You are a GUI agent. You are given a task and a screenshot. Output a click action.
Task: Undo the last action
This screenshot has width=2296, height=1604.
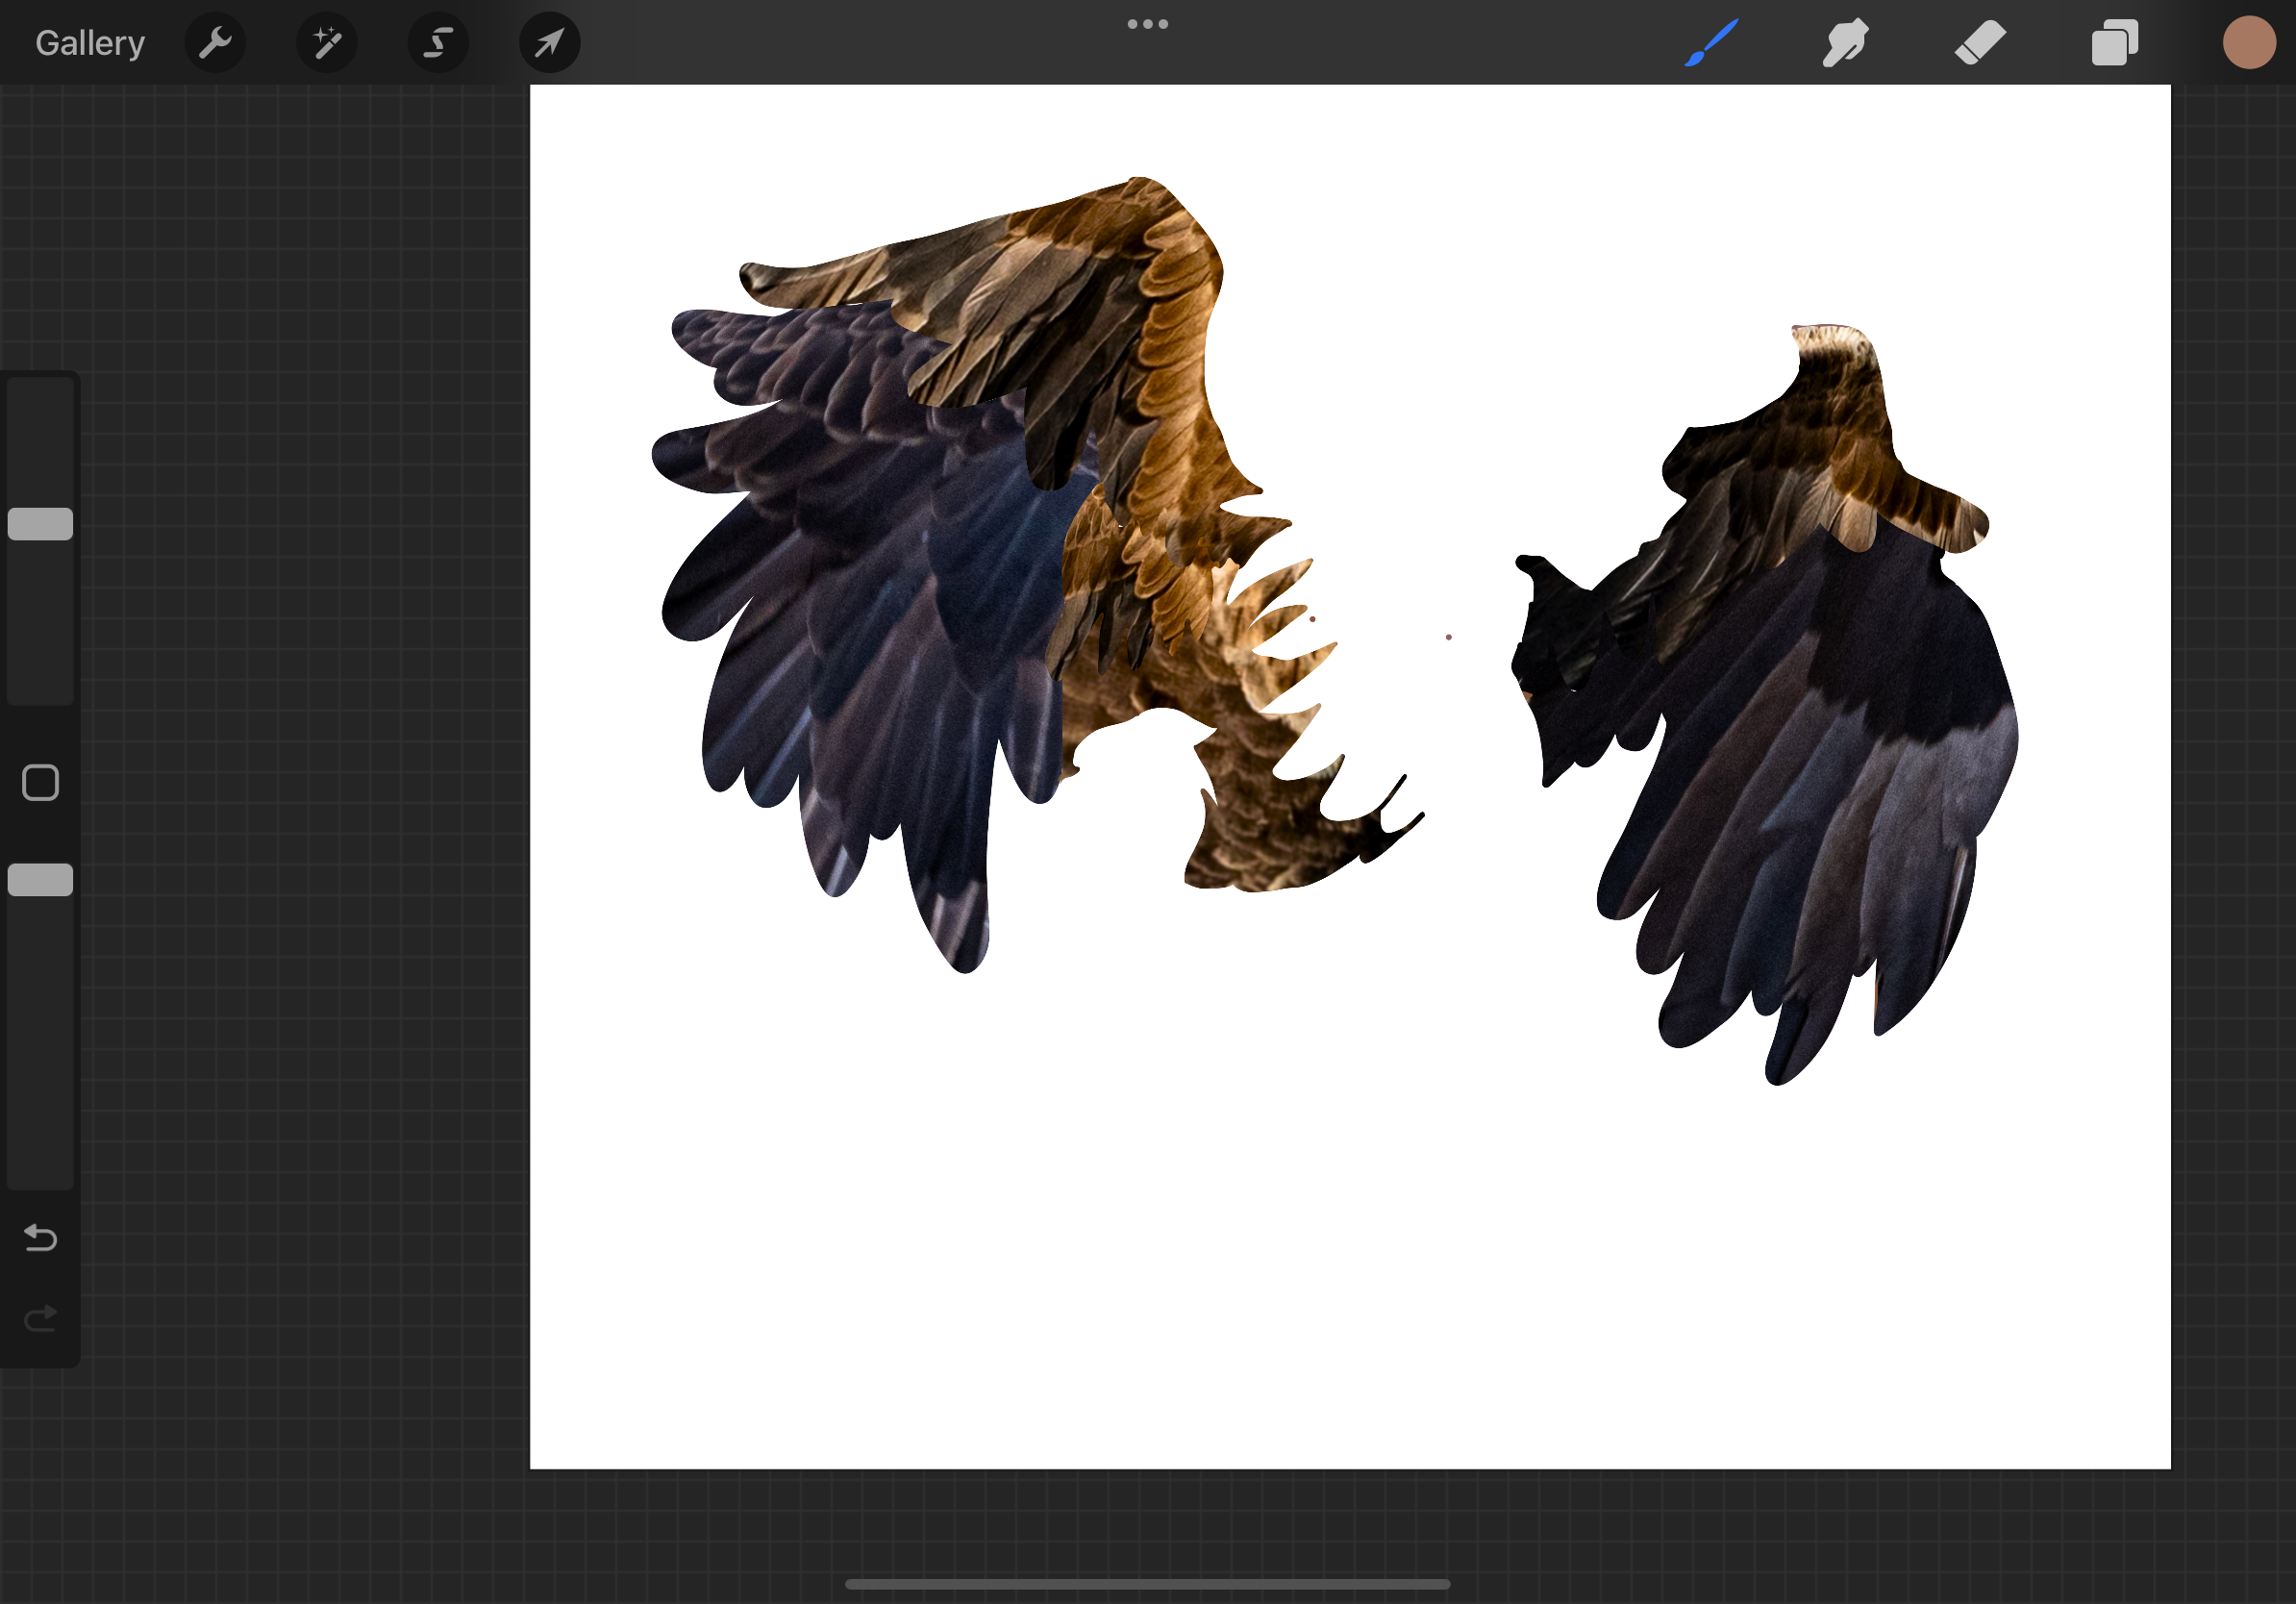tap(40, 1238)
